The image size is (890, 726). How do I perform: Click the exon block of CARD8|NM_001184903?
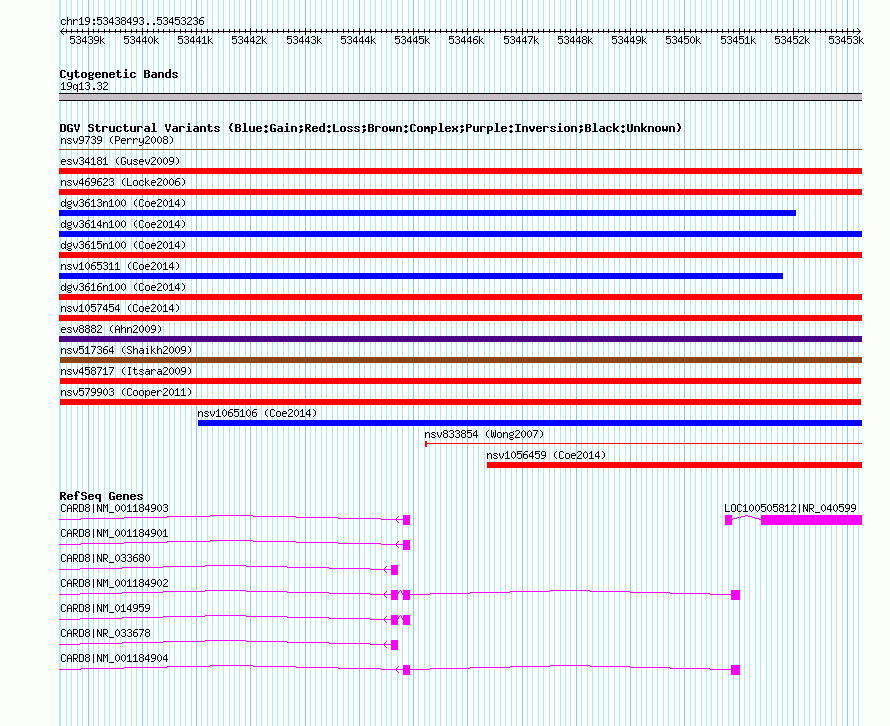pyautogui.click(x=406, y=520)
